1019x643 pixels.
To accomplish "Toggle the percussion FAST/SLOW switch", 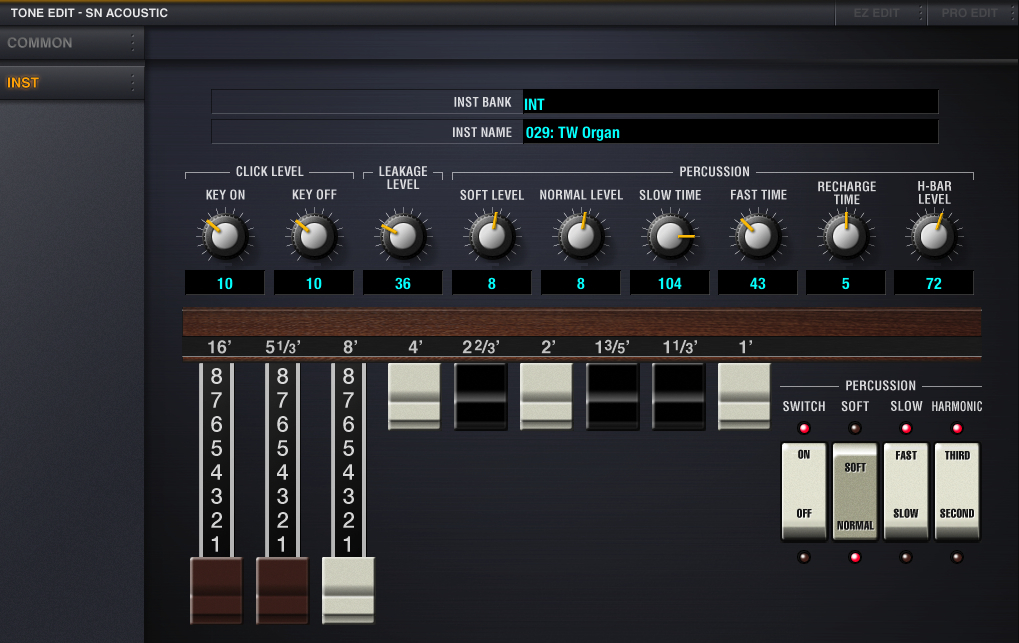I will (906, 492).
